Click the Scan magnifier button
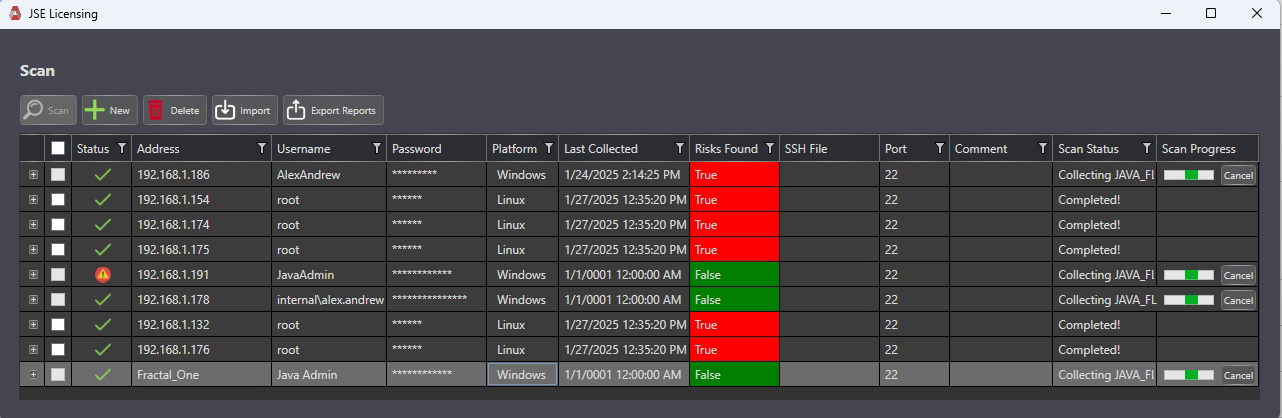The width and height of the screenshot is (1282, 418). [x=48, y=110]
